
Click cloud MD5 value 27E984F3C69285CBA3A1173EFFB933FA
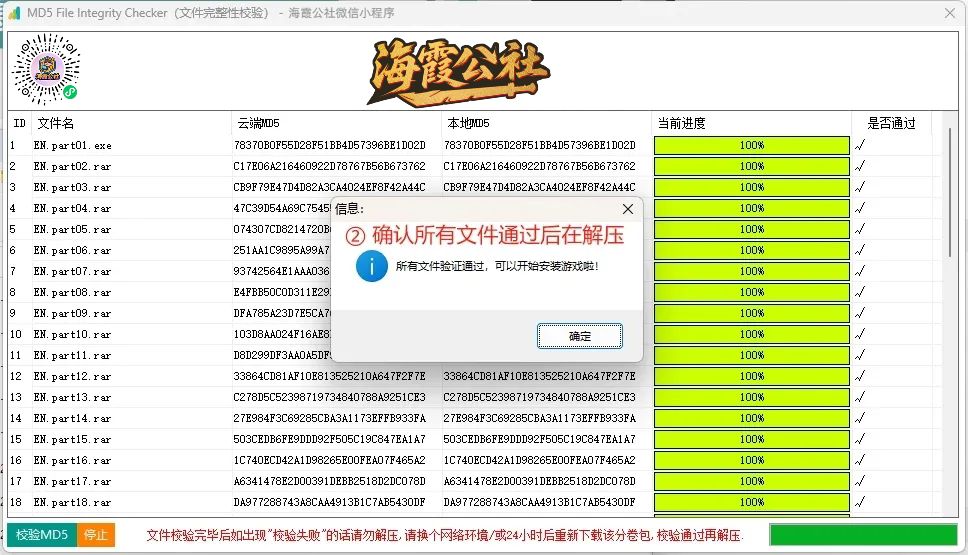[x=330, y=418]
